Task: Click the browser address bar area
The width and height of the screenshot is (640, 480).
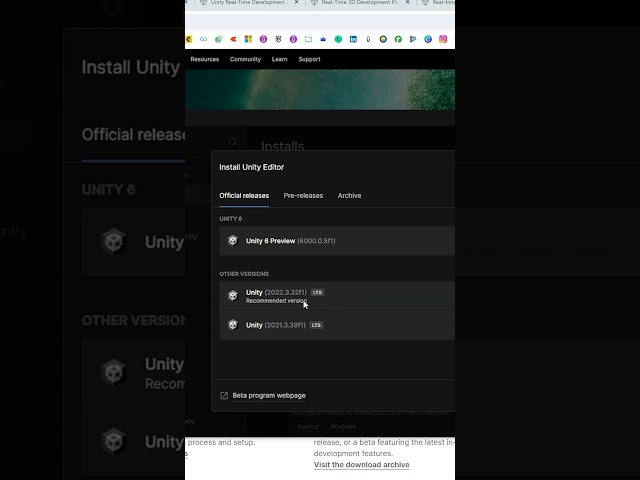Action: click(320, 21)
